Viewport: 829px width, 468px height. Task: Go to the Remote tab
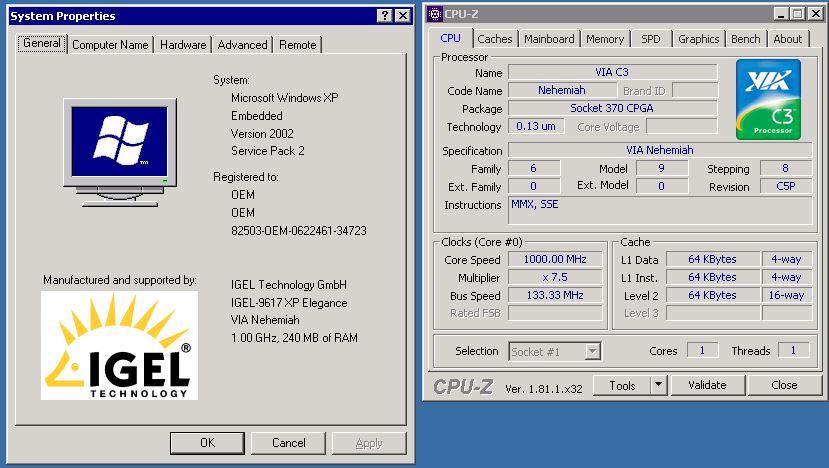click(x=297, y=45)
